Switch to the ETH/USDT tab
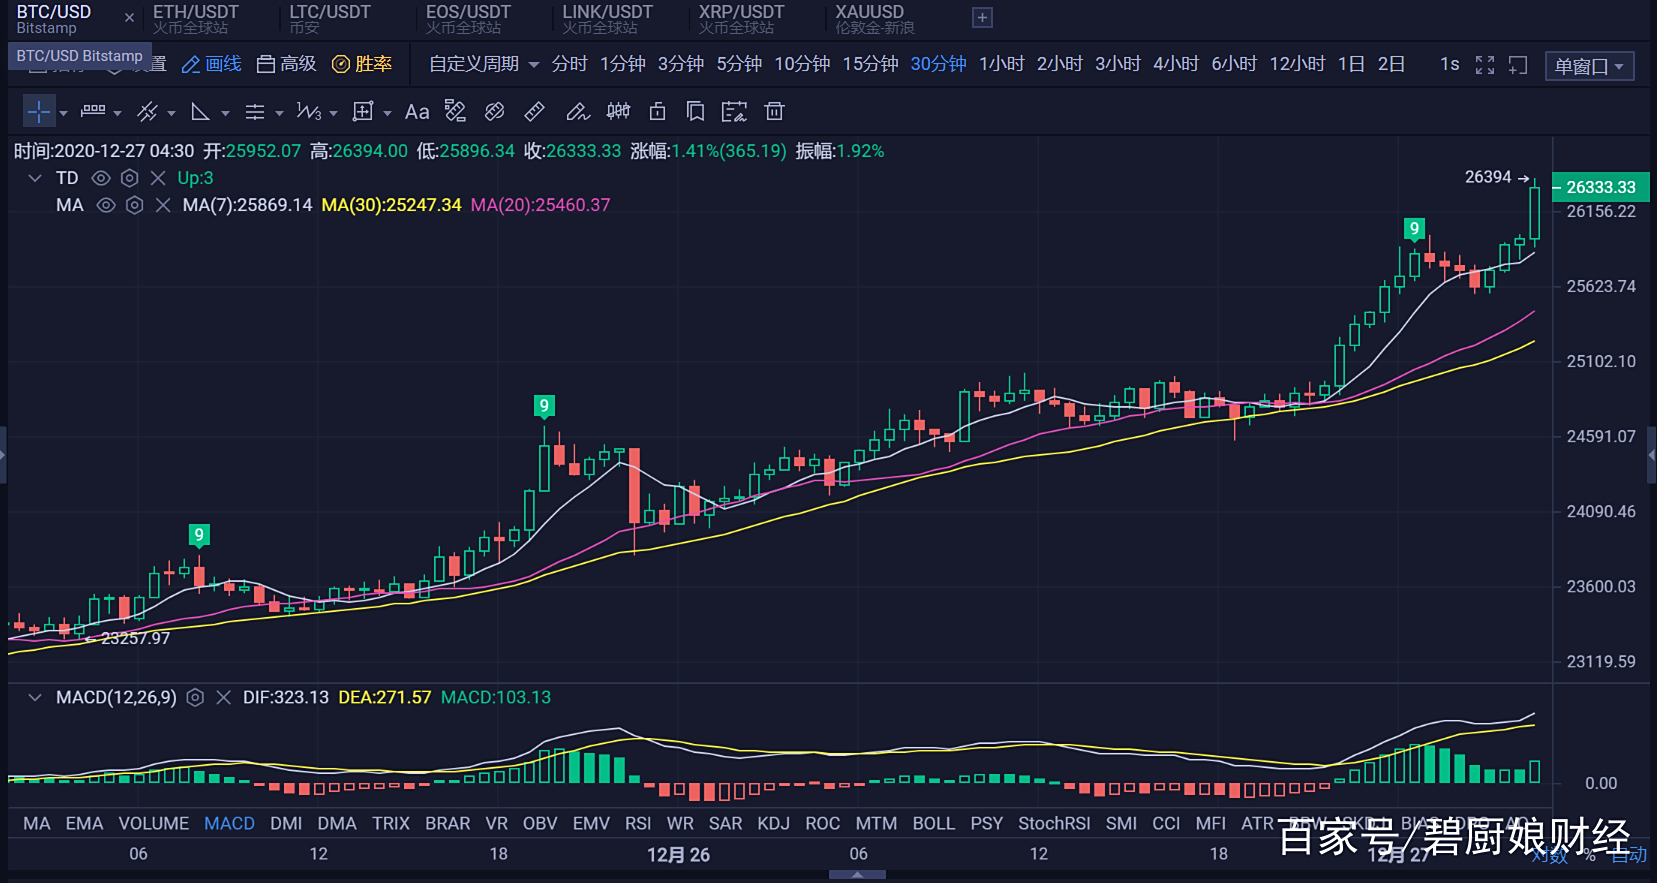1657x883 pixels. (x=195, y=18)
